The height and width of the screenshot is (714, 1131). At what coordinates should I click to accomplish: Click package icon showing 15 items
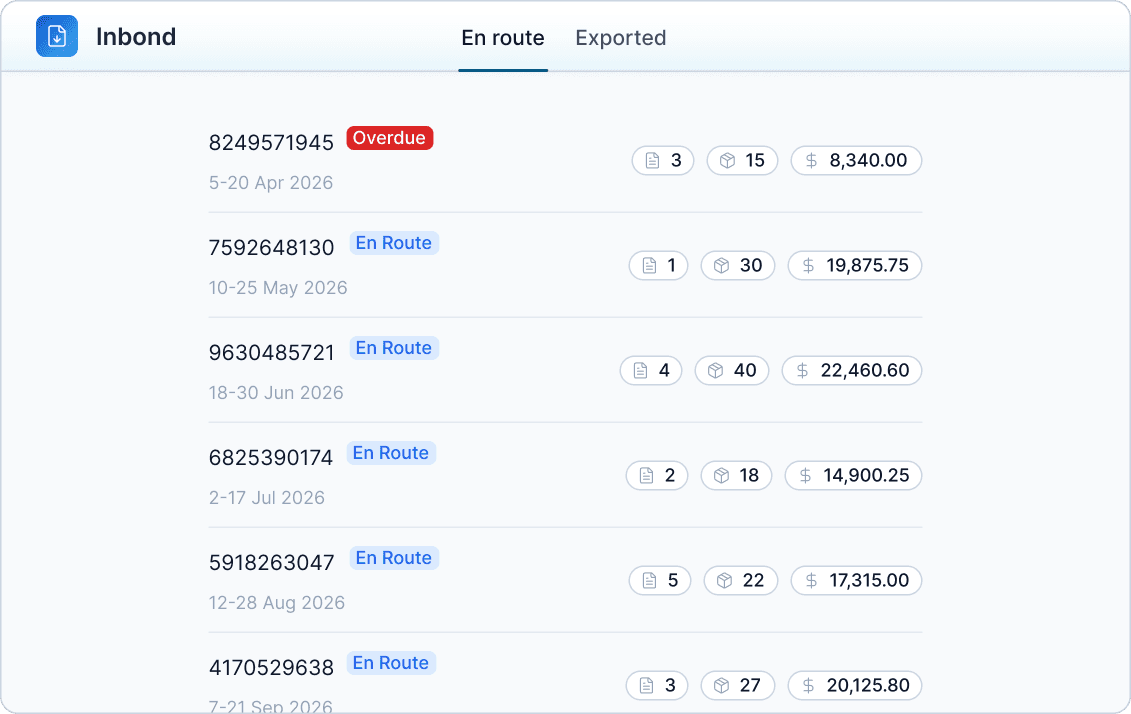728,161
